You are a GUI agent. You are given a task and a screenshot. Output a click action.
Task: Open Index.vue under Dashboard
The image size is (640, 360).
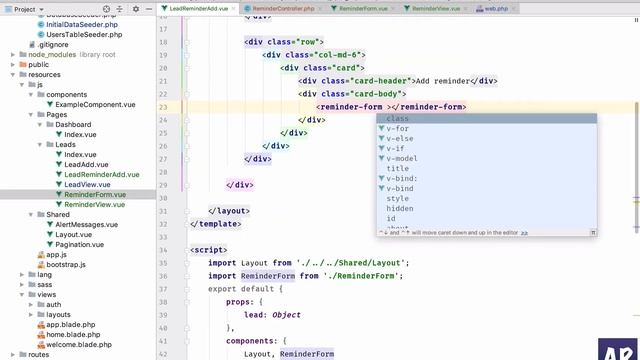80,135
